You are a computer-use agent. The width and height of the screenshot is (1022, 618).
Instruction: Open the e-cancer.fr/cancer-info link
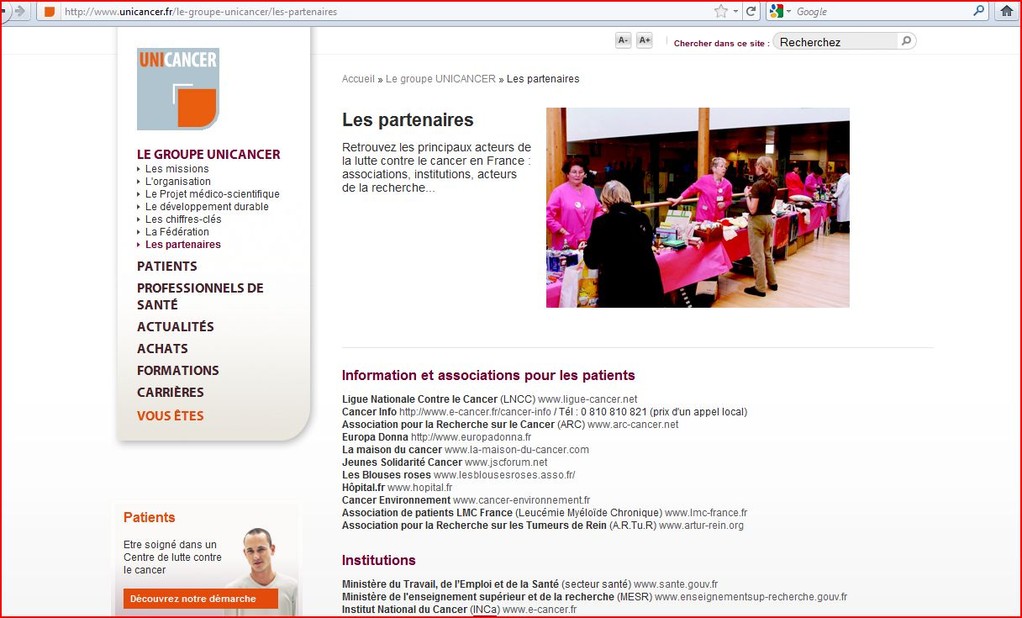(x=475, y=412)
